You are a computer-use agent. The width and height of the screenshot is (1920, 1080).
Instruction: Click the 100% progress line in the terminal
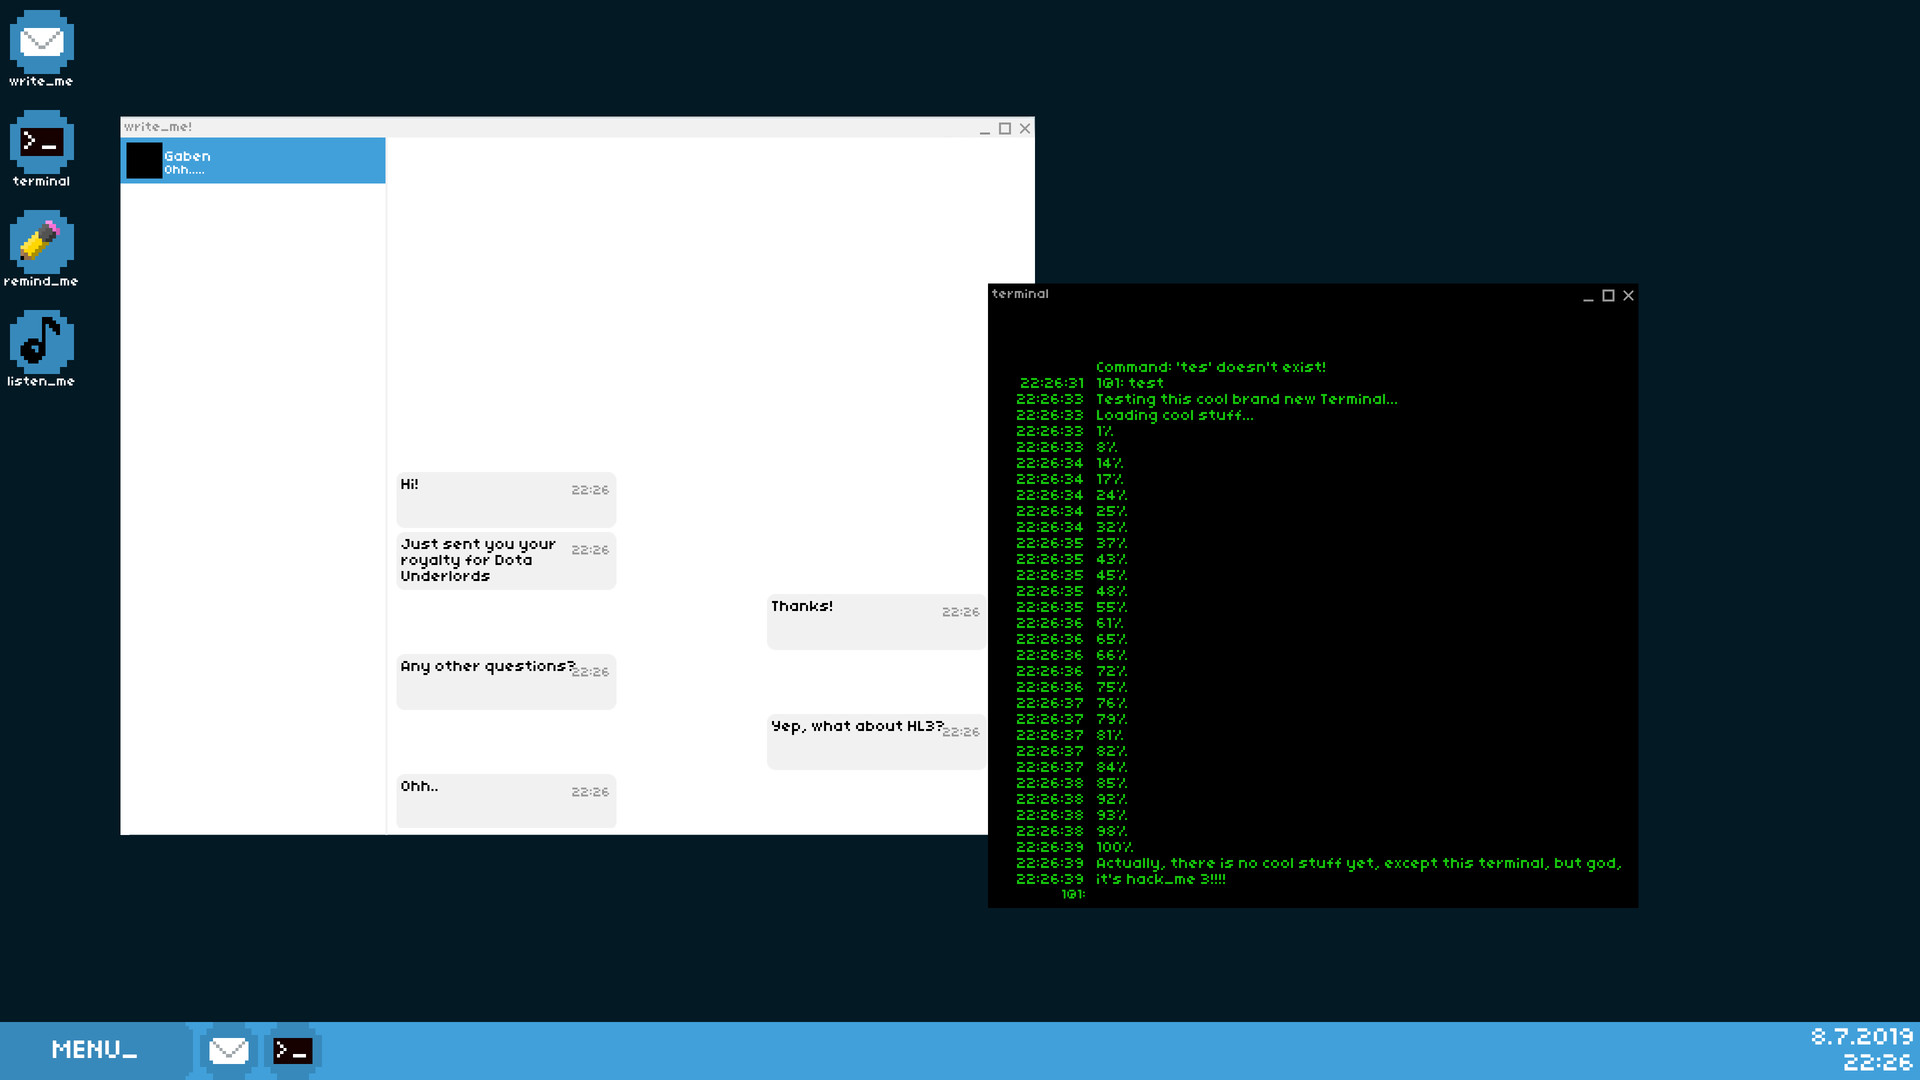(x=1111, y=846)
